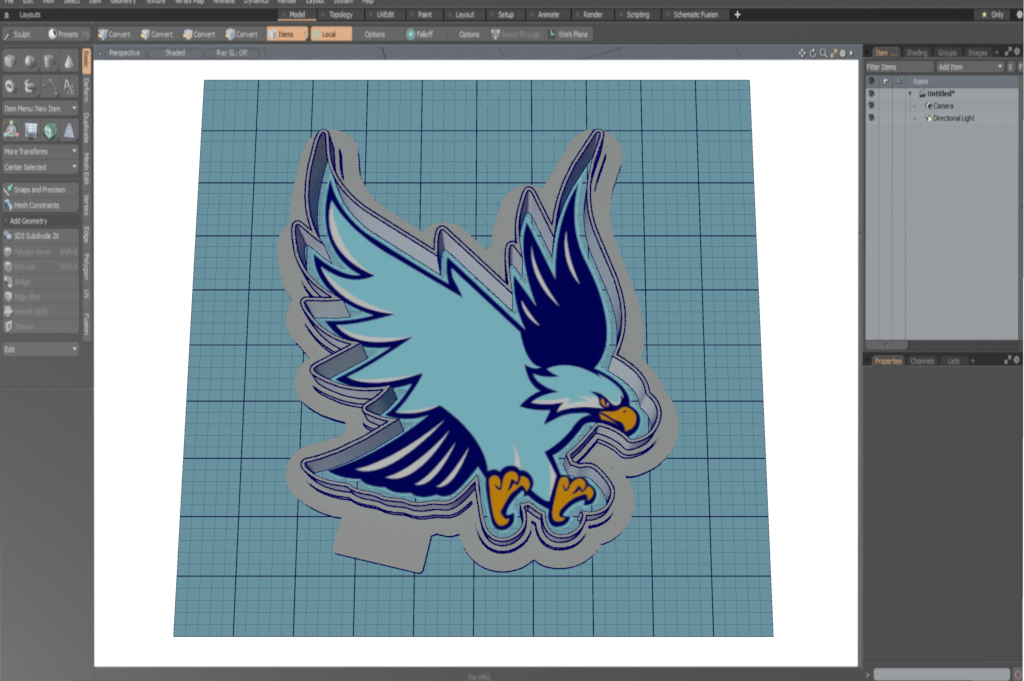Select the Cube primitive tool
The height and width of the screenshot is (681, 1024).
tap(10, 62)
